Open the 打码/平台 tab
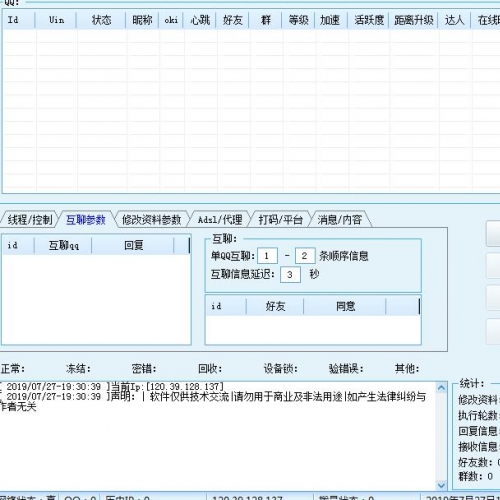The height and width of the screenshot is (500, 500). pyautogui.click(x=281, y=220)
